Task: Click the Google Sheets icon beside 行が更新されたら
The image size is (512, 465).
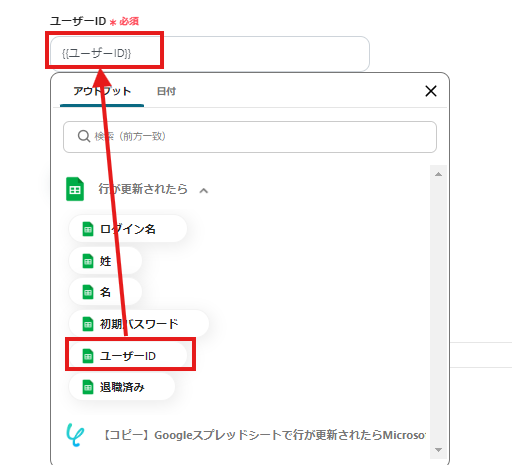Action: point(75,189)
